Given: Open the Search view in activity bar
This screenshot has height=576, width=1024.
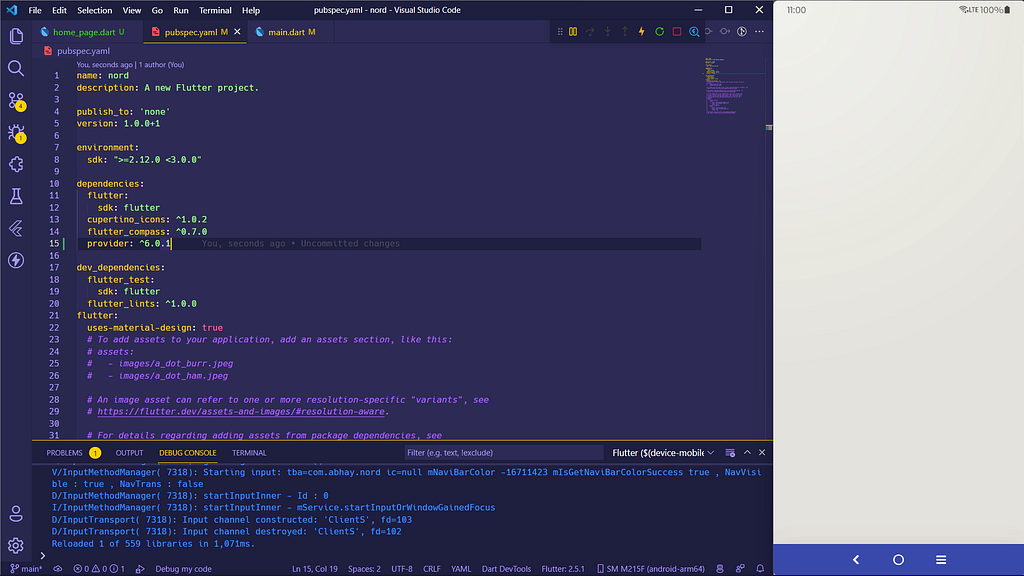Looking at the screenshot, I should [x=16, y=68].
